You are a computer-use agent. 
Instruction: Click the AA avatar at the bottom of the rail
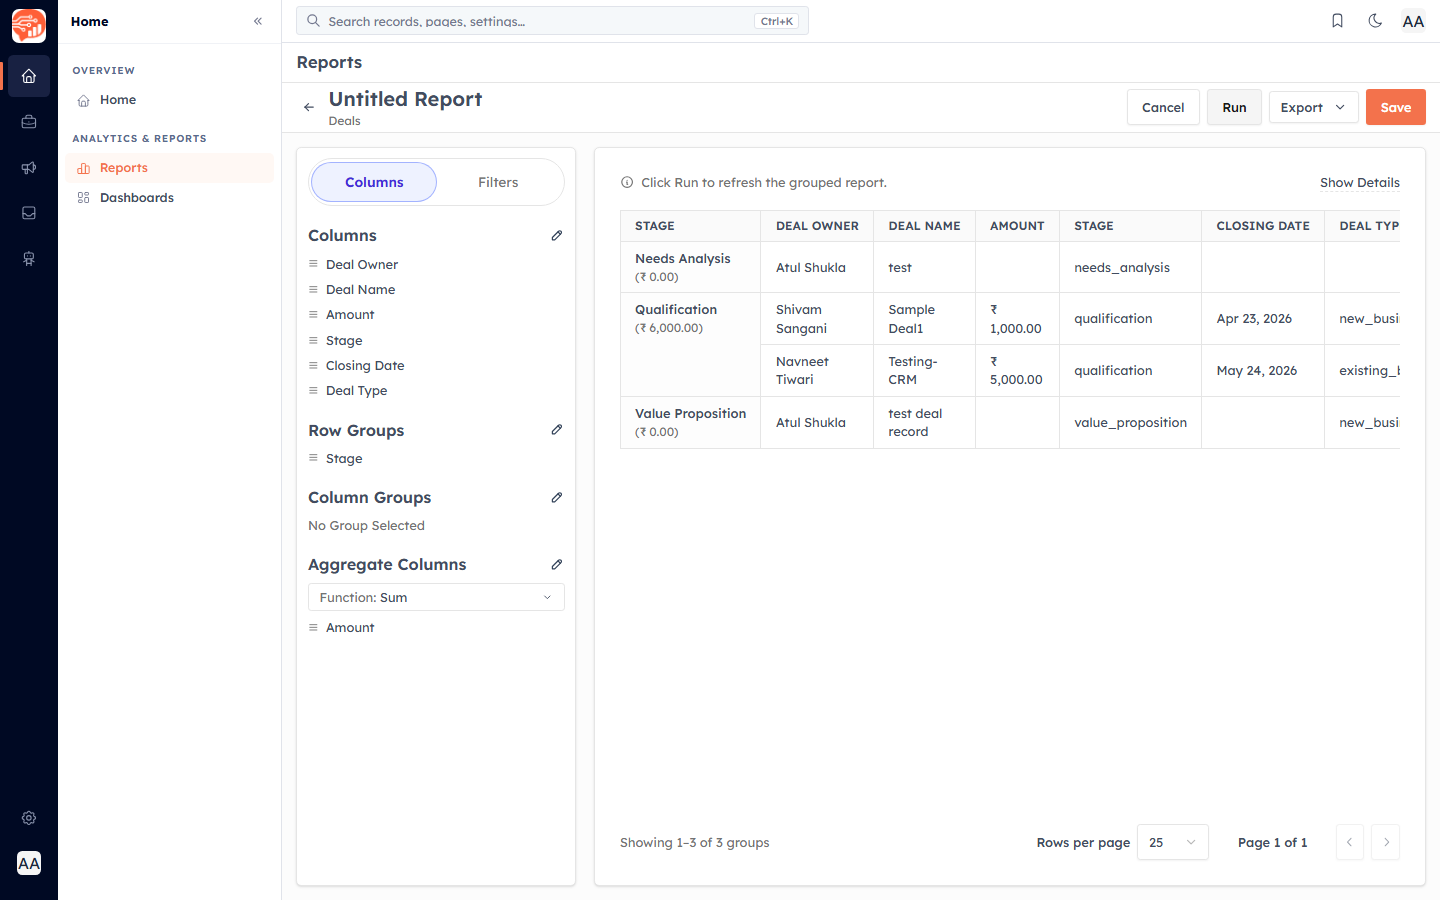(x=29, y=863)
